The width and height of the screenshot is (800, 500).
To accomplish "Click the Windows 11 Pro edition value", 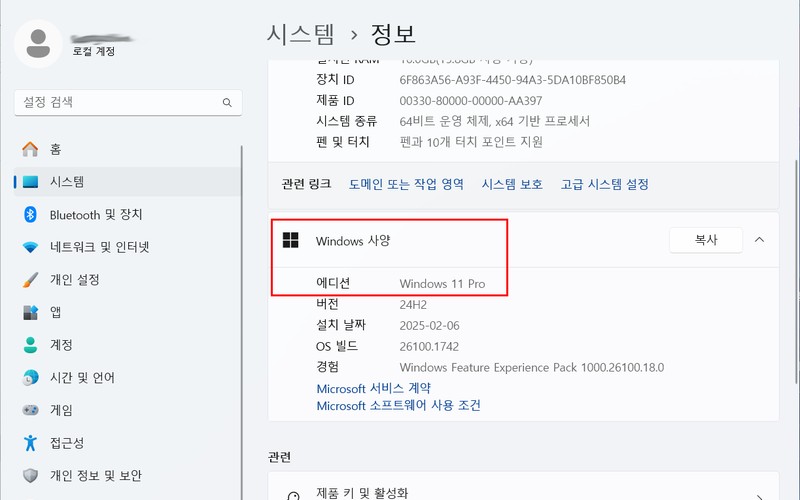I will 442,284.
